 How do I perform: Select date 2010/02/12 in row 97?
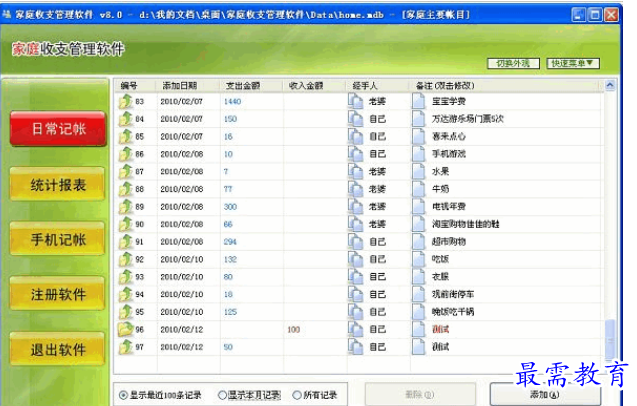point(182,347)
